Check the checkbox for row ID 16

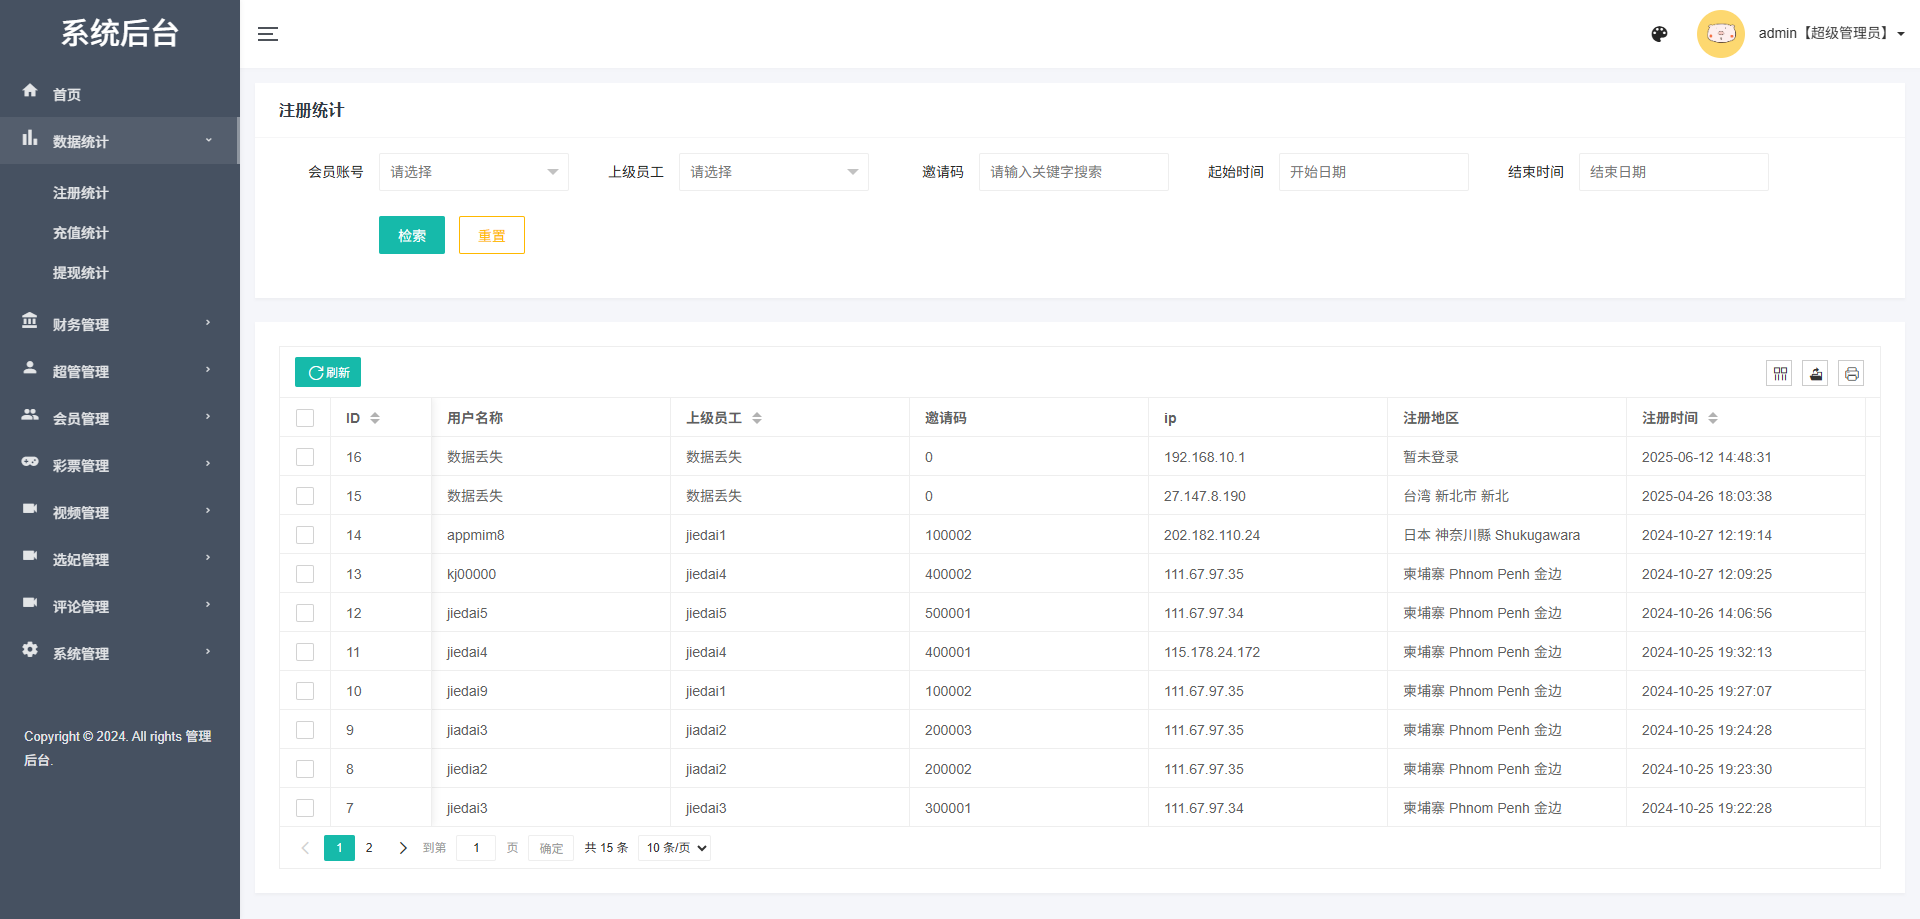305,457
